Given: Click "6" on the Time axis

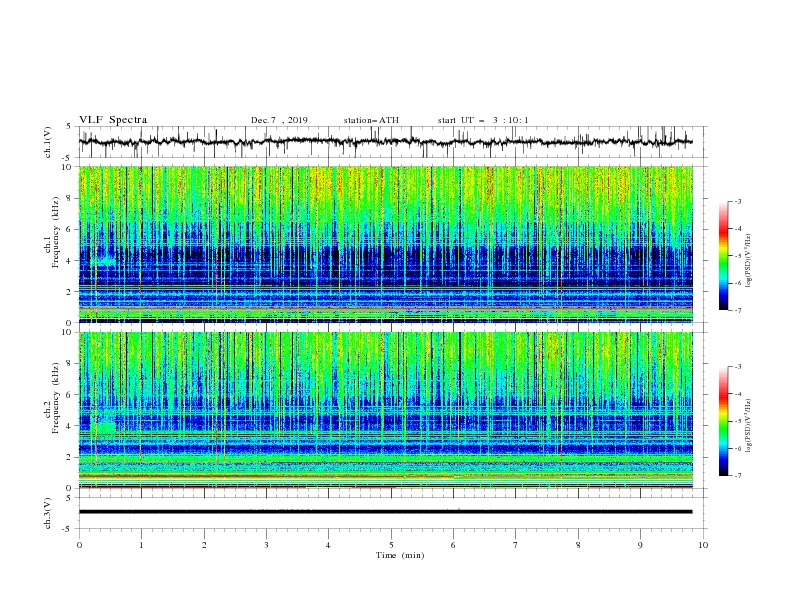Looking at the screenshot, I should pyautogui.click(x=453, y=545).
